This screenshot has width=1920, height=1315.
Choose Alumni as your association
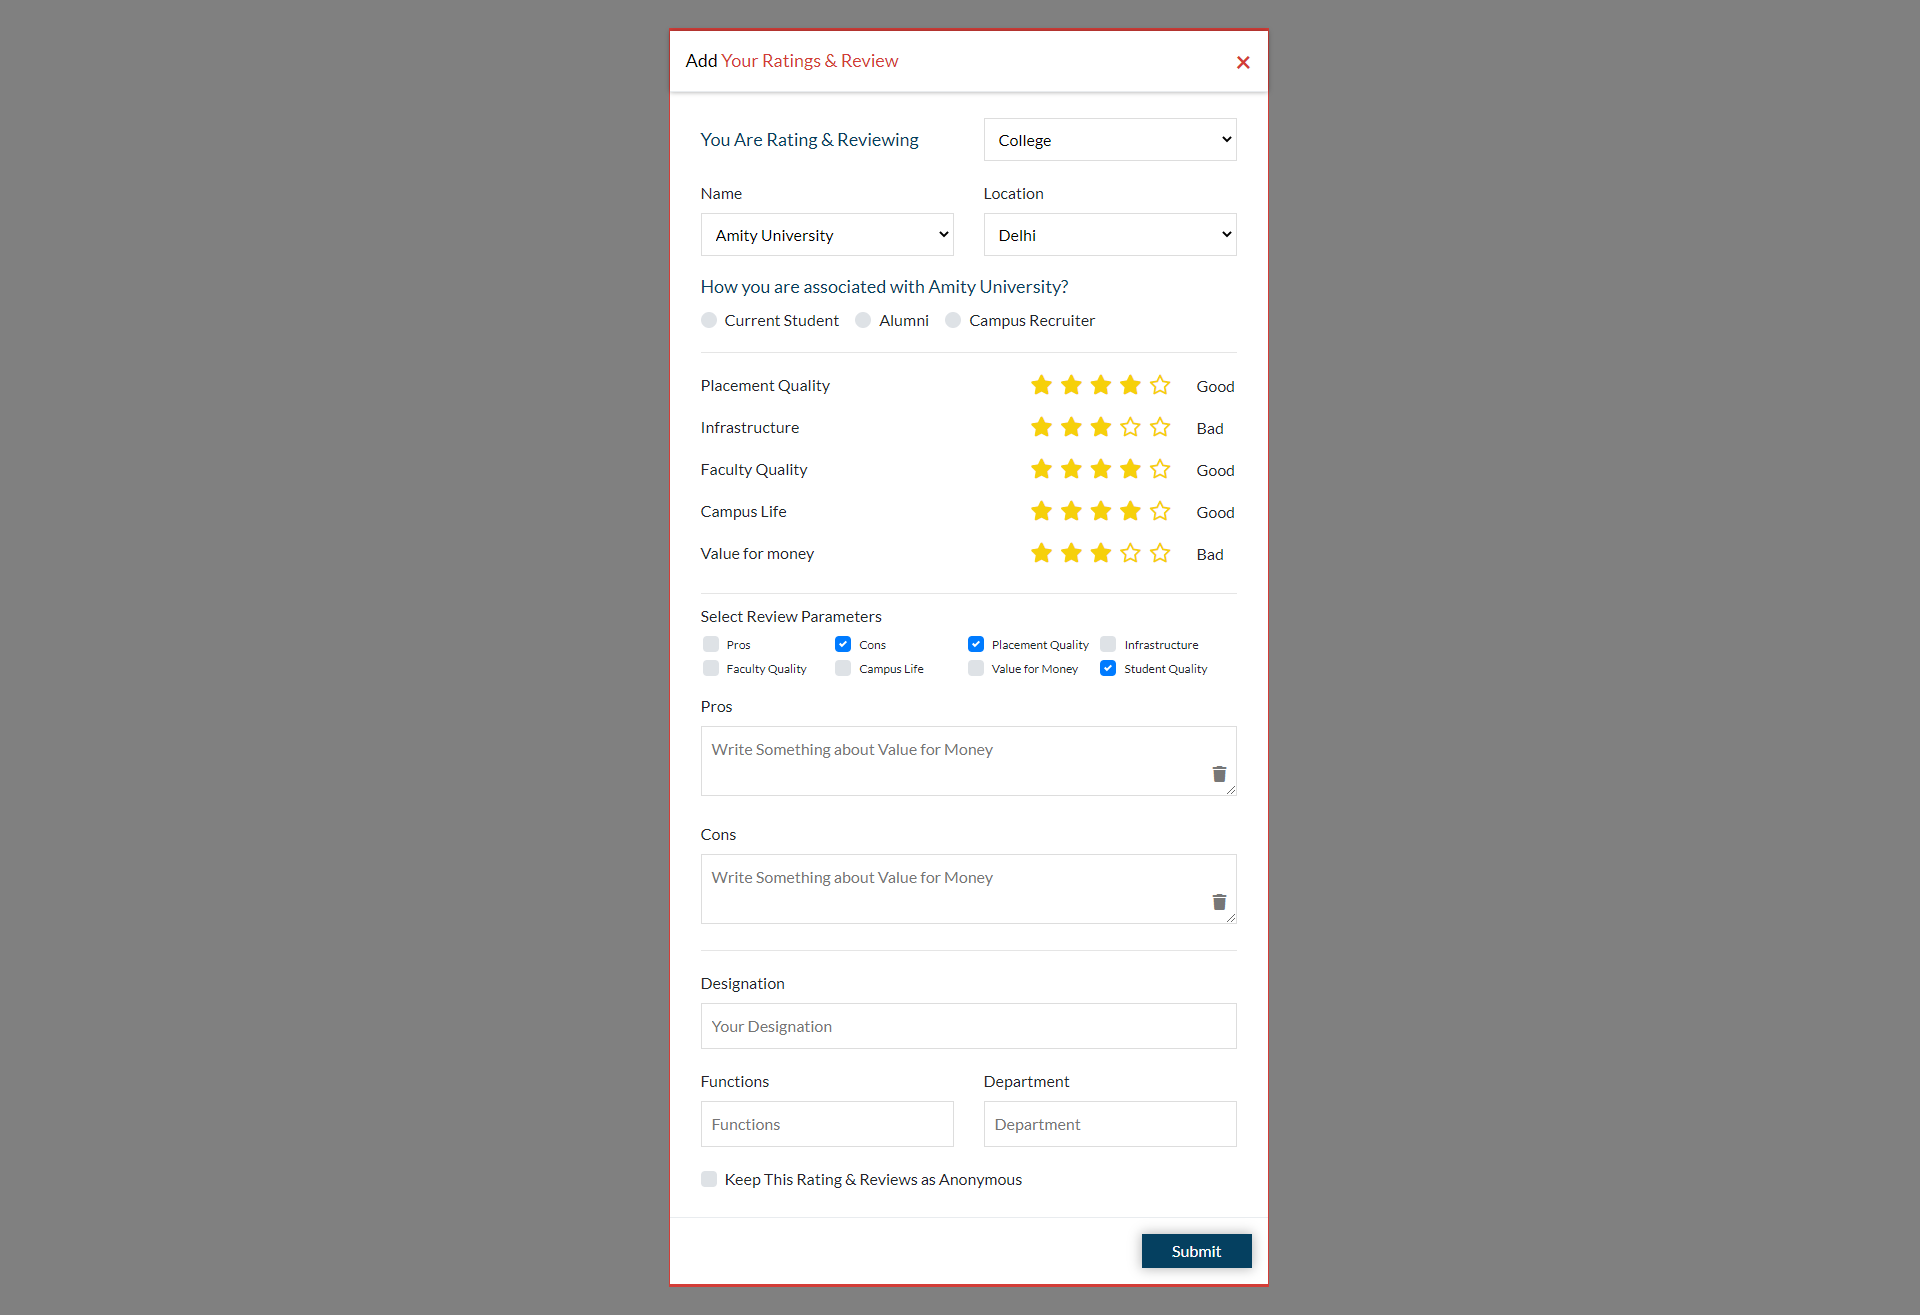(862, 320)
